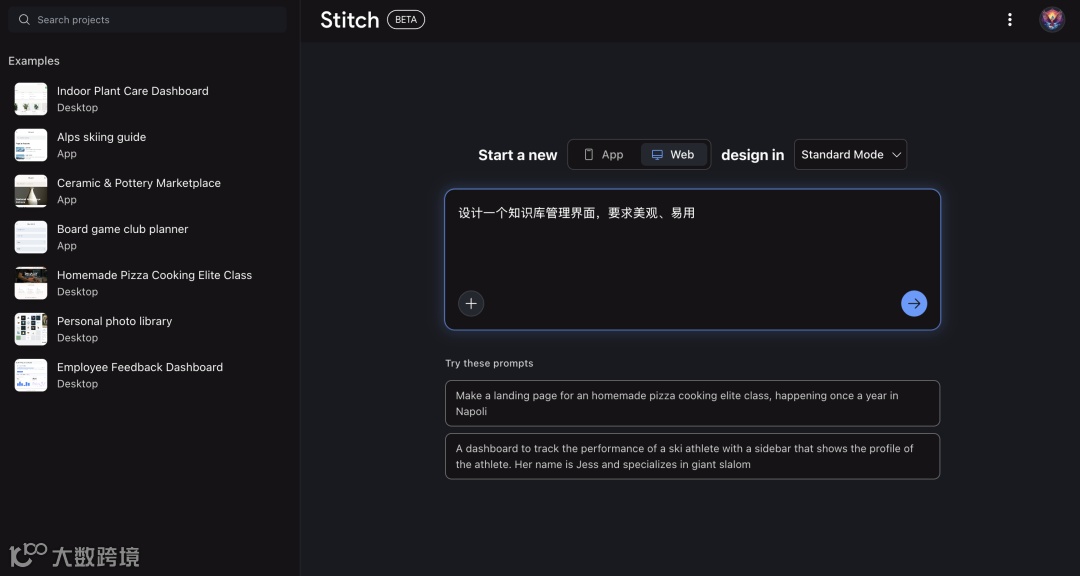Focus the Search projects field

click(147, 19)
